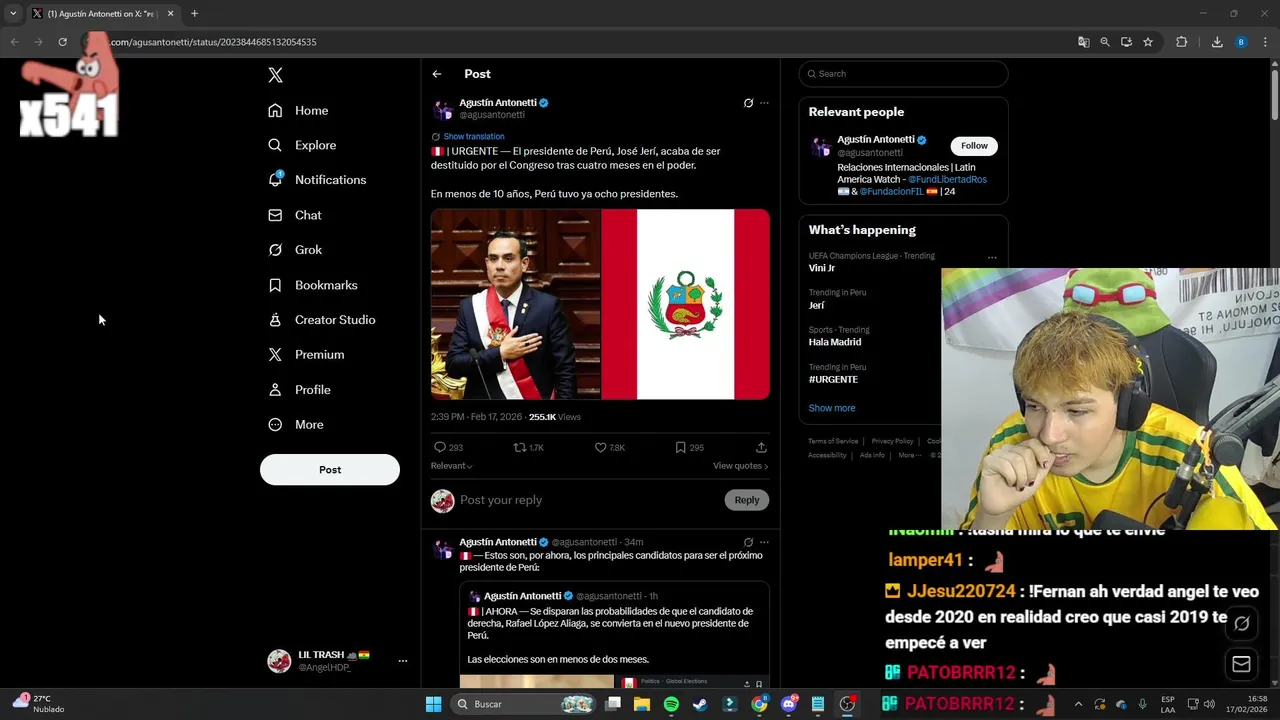This screenshot has height=720, width=1280.
Task: Click the translate page icon
Action: pos(1083,42)
